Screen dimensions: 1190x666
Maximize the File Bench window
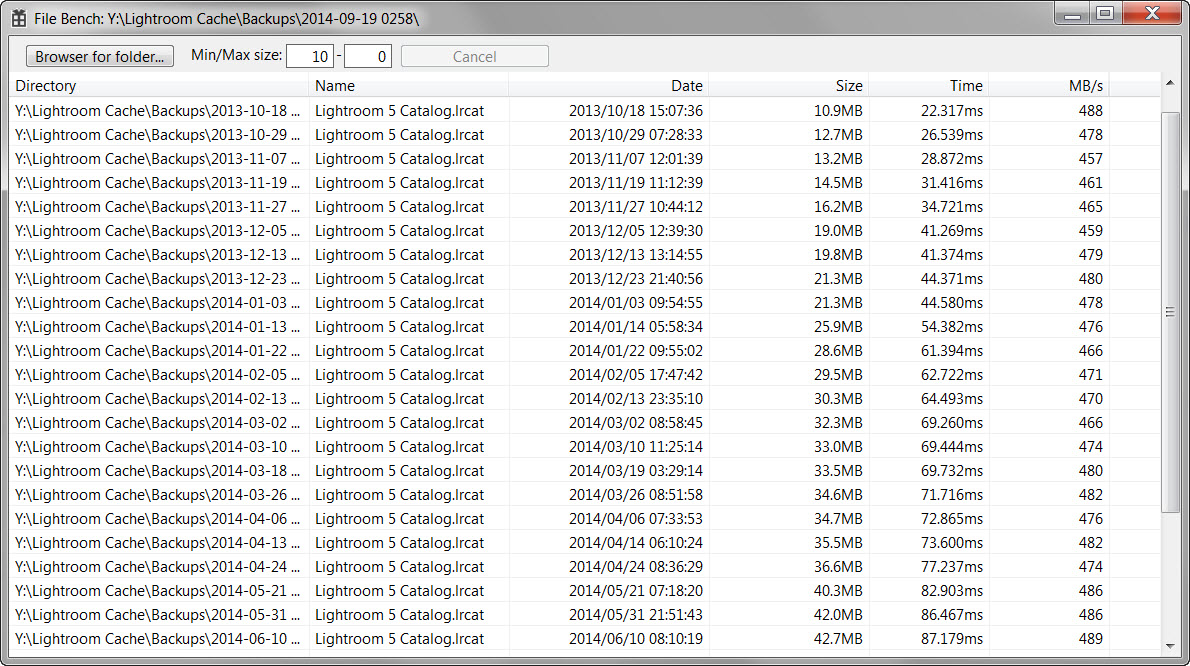1105,14
